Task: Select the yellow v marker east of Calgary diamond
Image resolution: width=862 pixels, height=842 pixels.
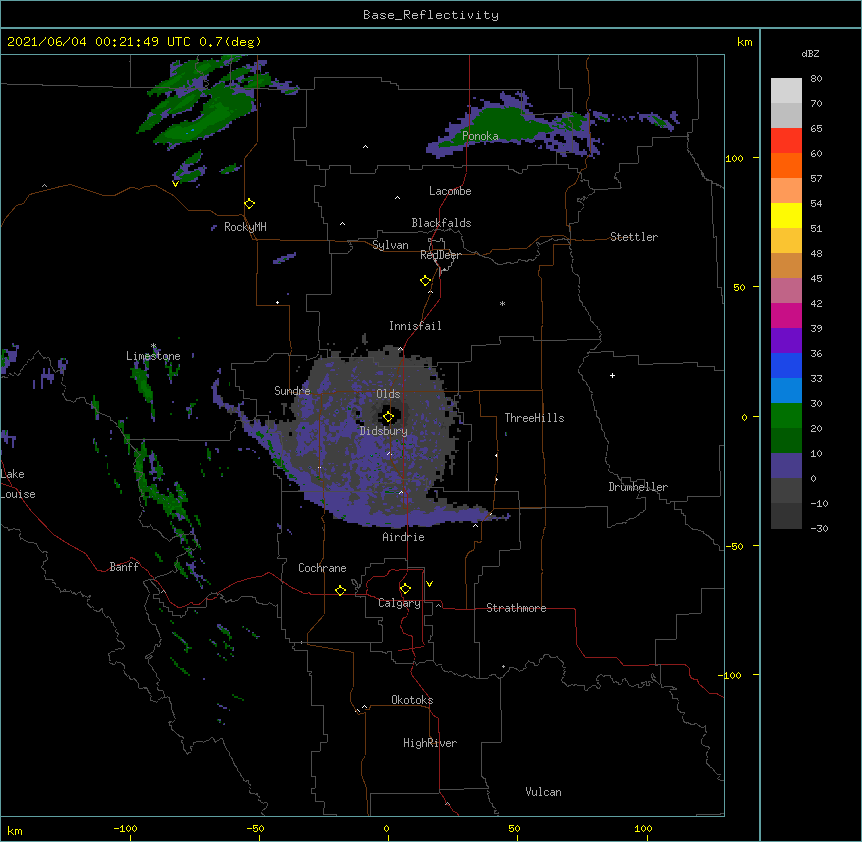Action: pos(429,584)
